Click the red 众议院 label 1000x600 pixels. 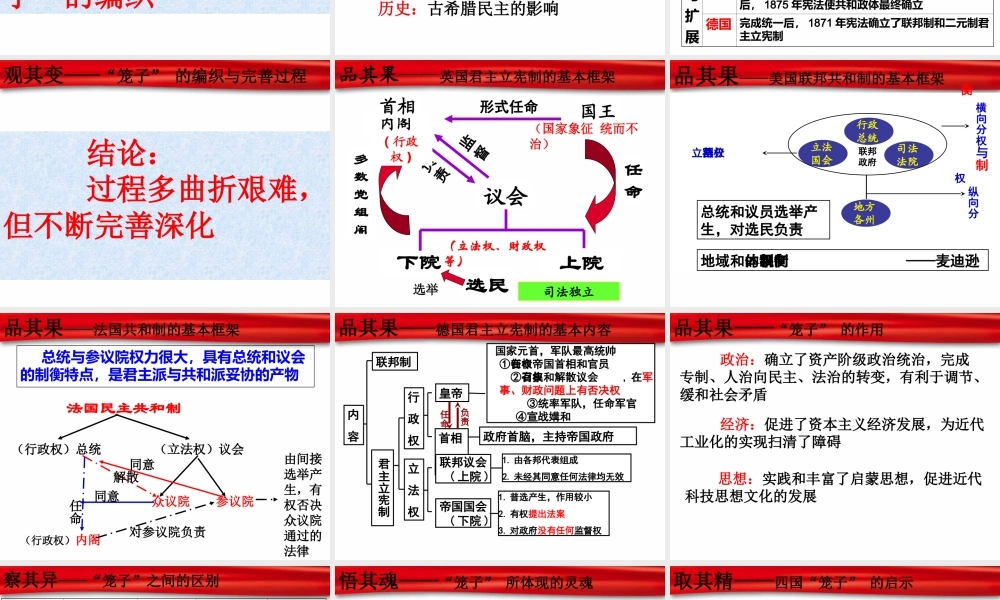point(171,502)
